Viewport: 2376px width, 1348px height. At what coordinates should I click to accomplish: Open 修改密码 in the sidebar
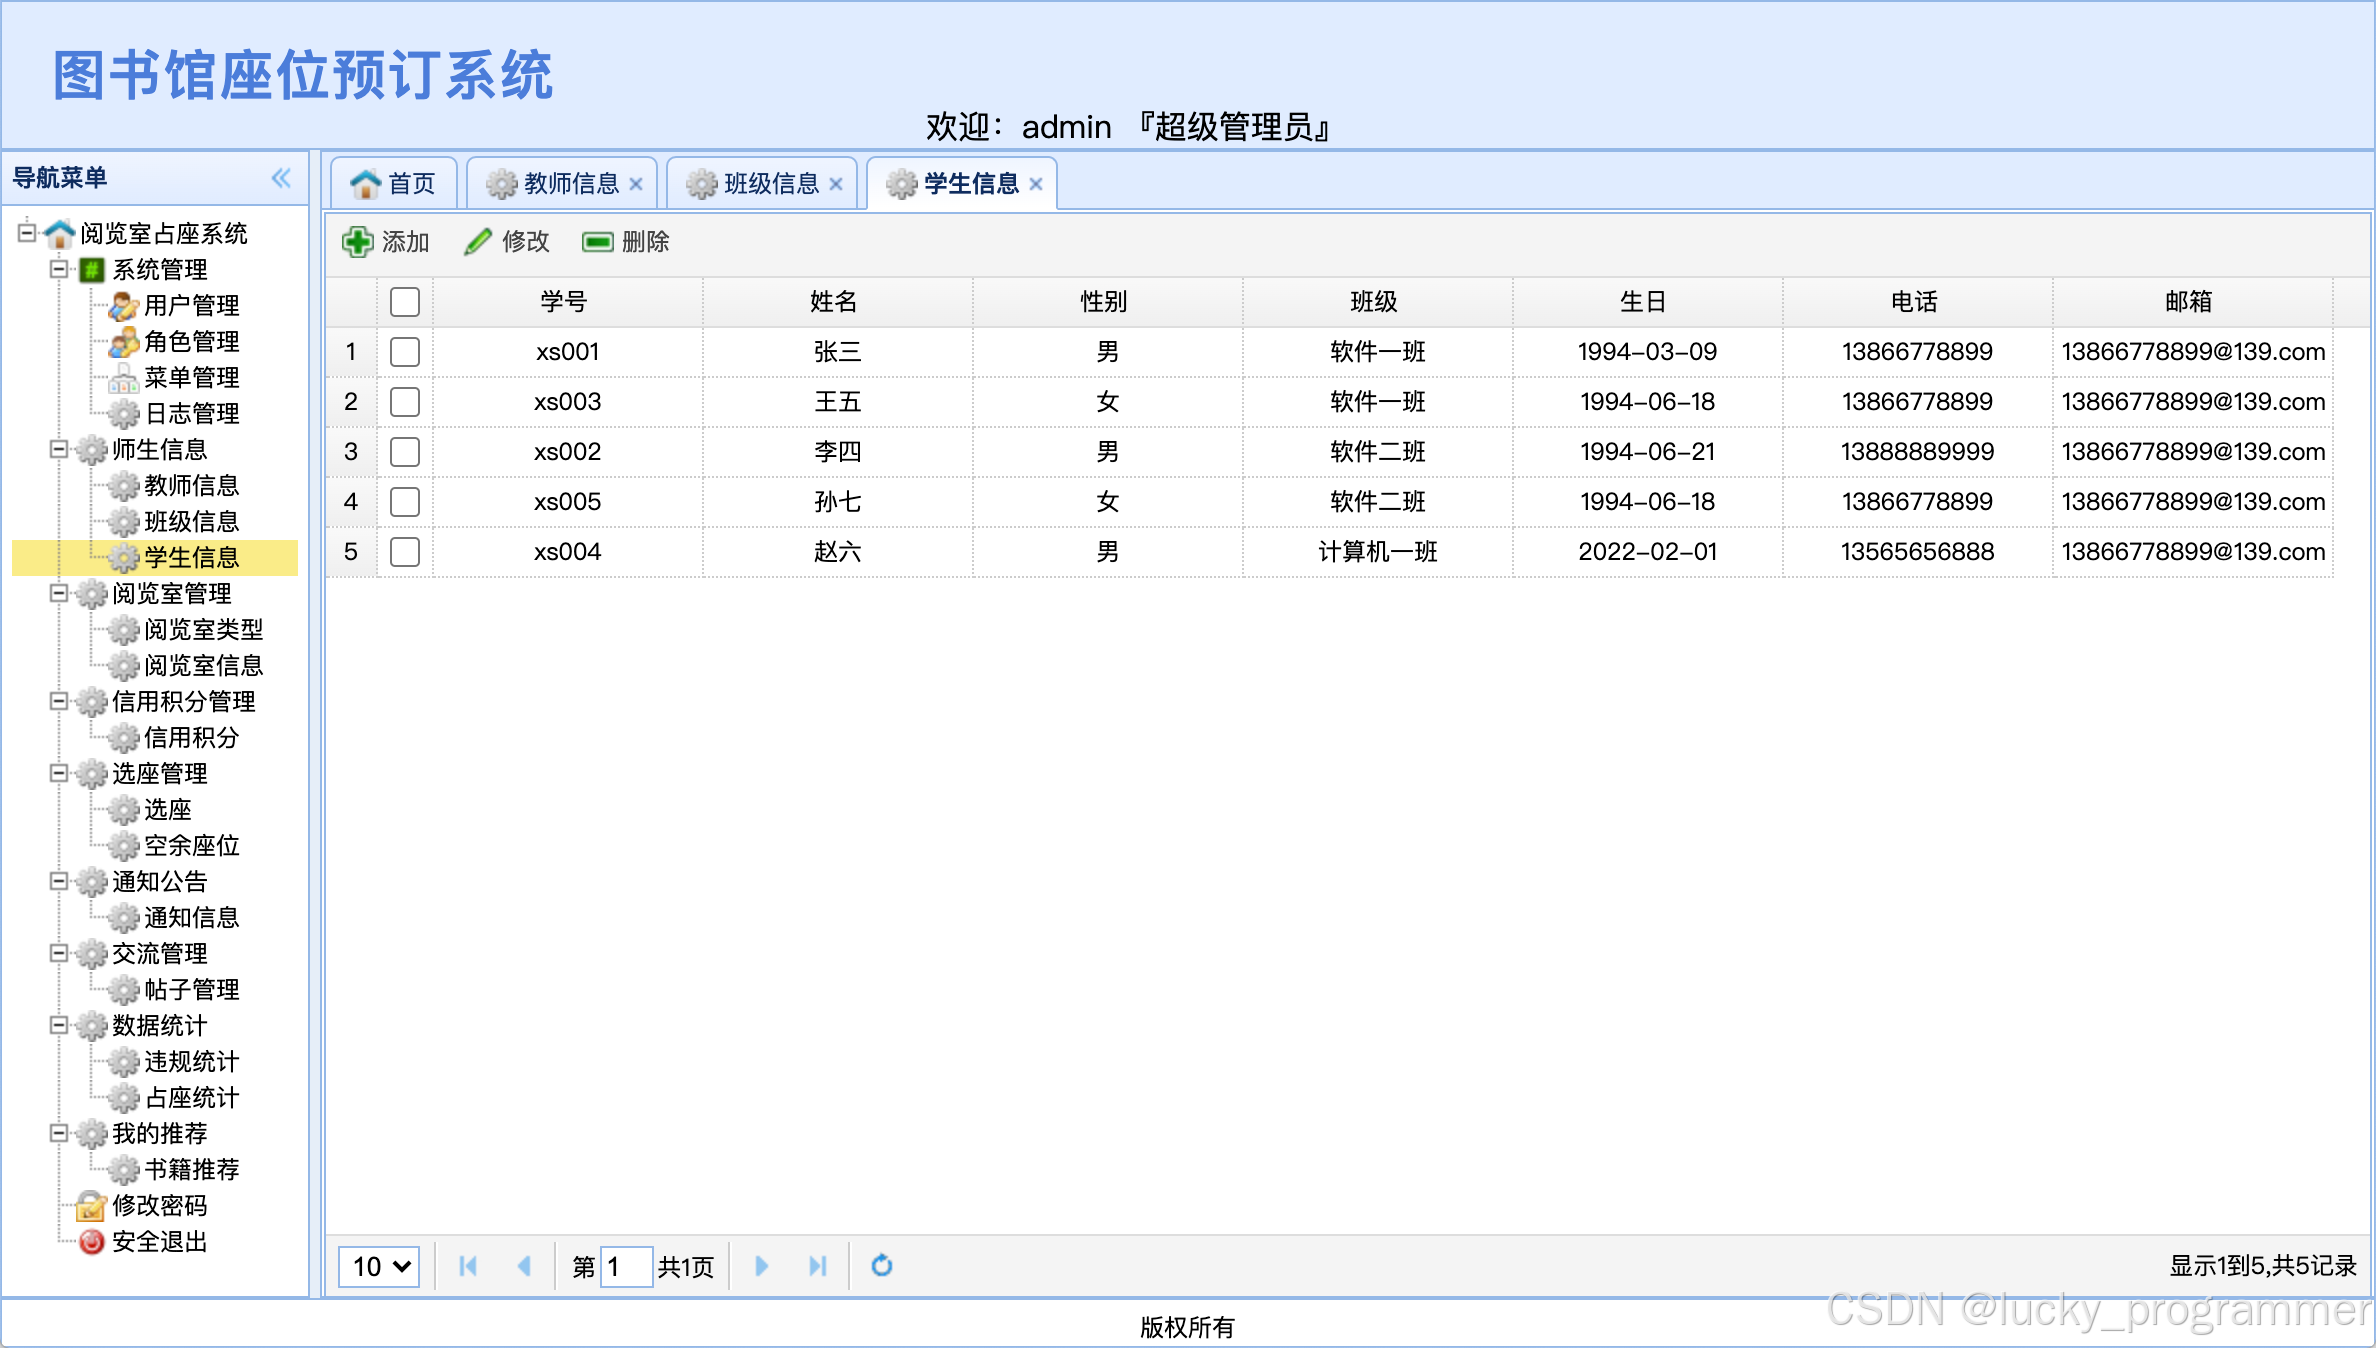[x=159, y=1206]
